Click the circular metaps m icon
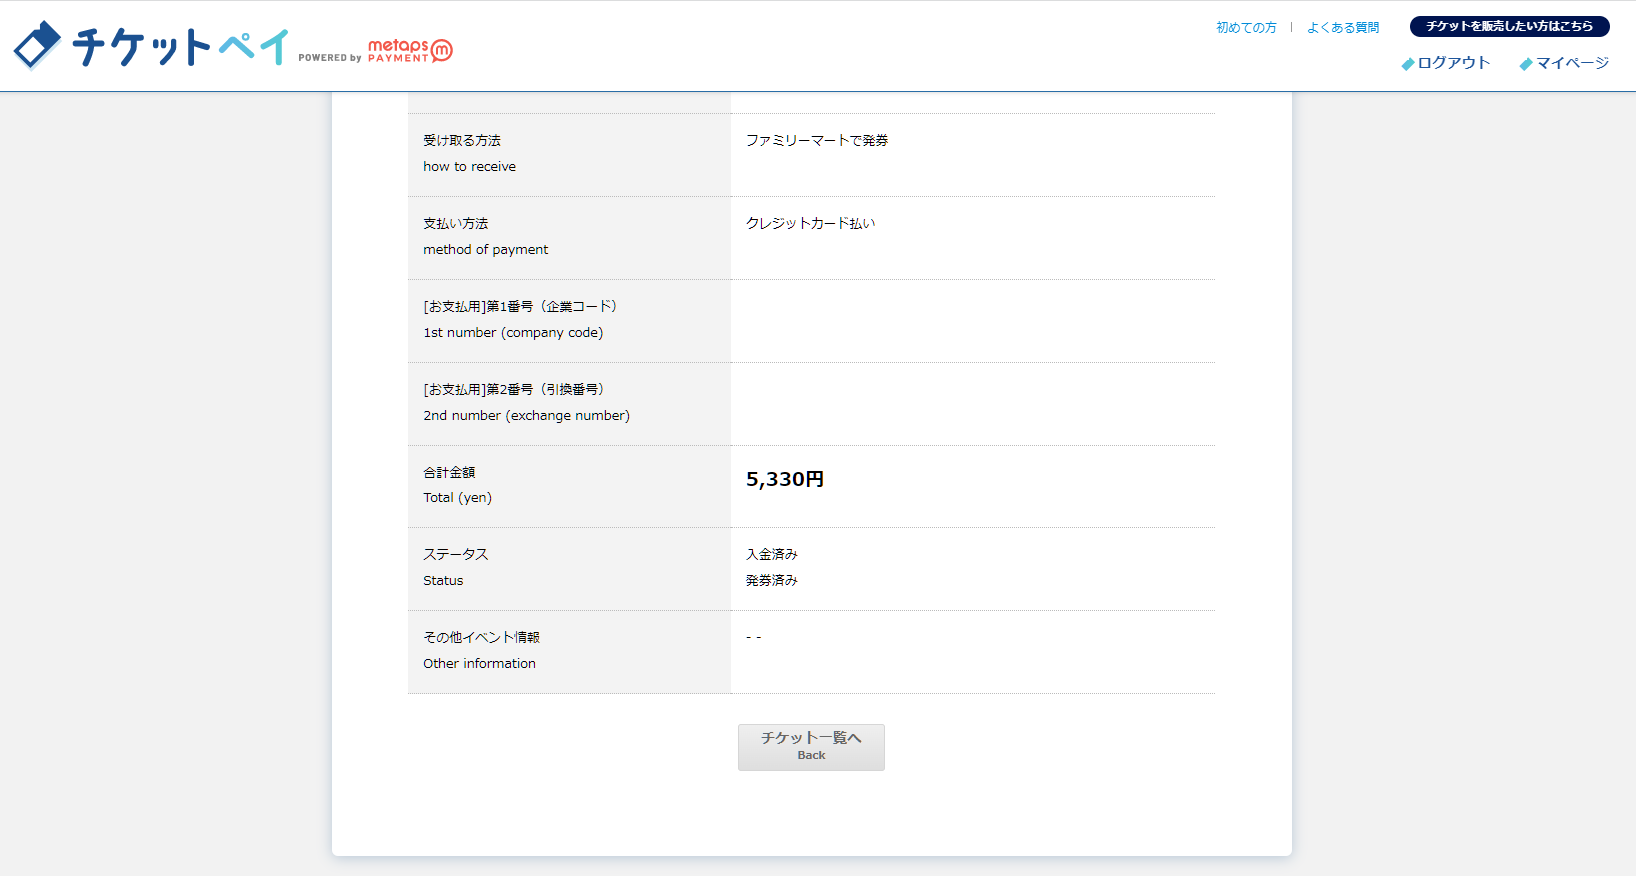 (x=442, y=50)
